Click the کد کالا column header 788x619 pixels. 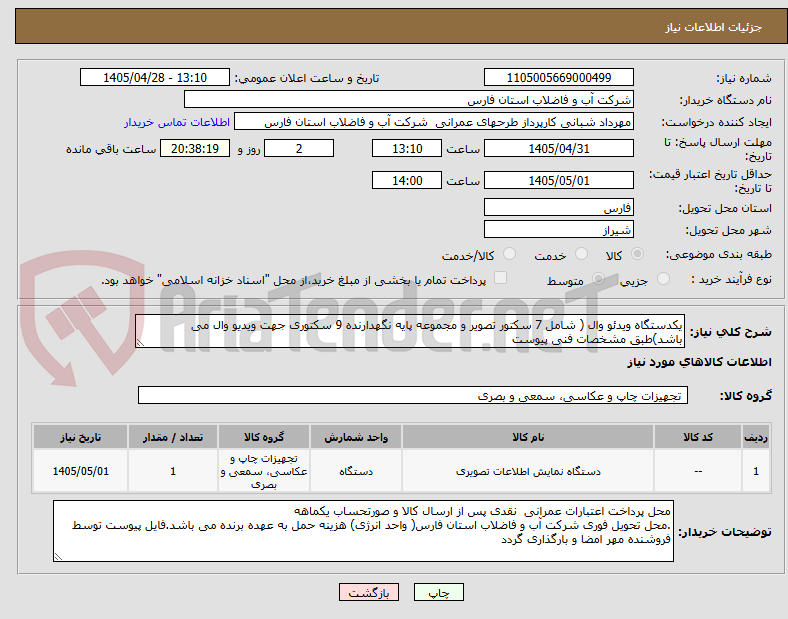click(698, 437)
